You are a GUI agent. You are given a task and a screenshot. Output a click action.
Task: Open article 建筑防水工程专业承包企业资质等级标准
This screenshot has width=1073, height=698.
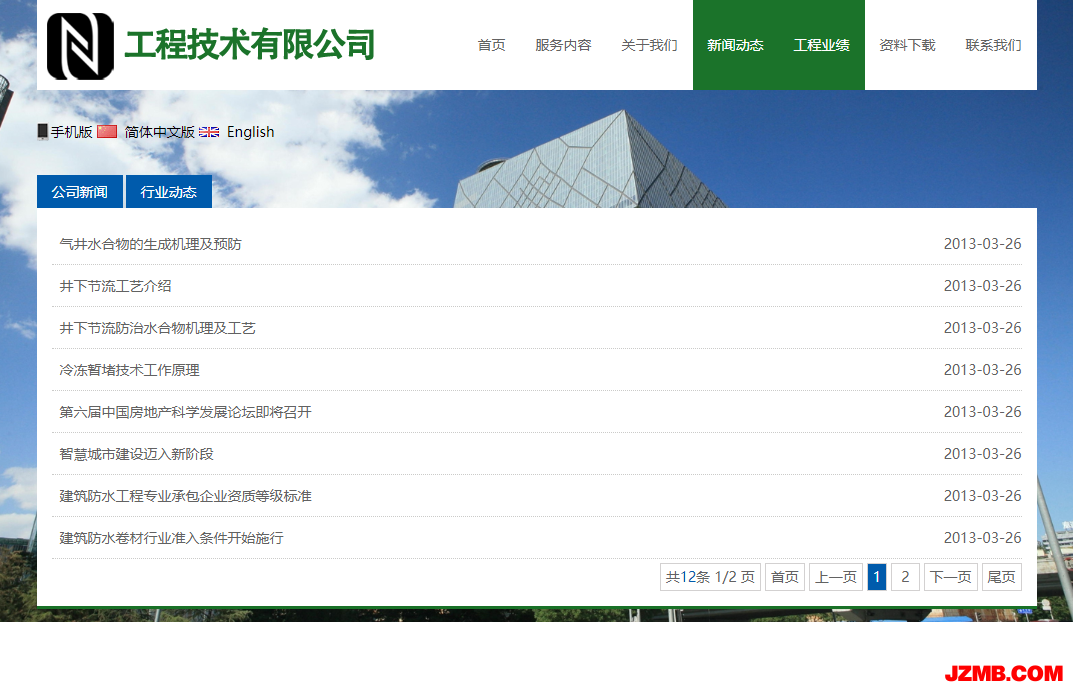(185, 496)
